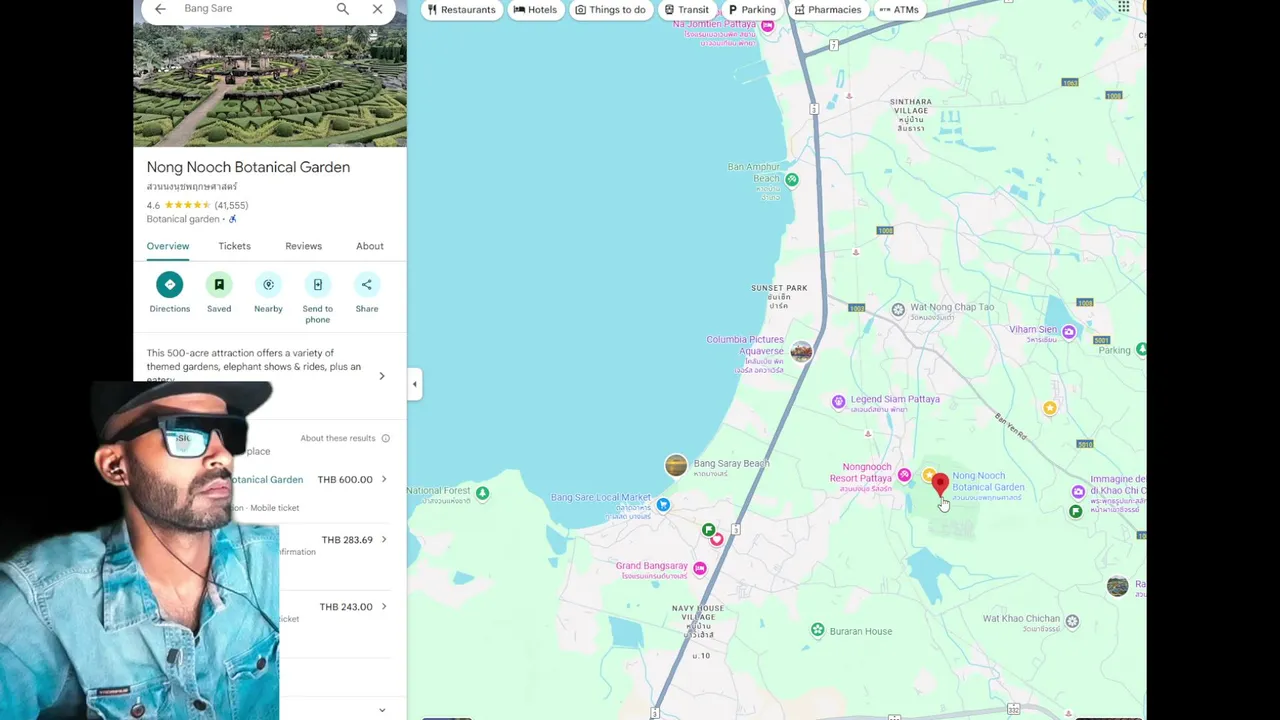This screenshot has height=720, width=1280.
Task: Click the Directions icon button
Action: click(x=169, y=285)
